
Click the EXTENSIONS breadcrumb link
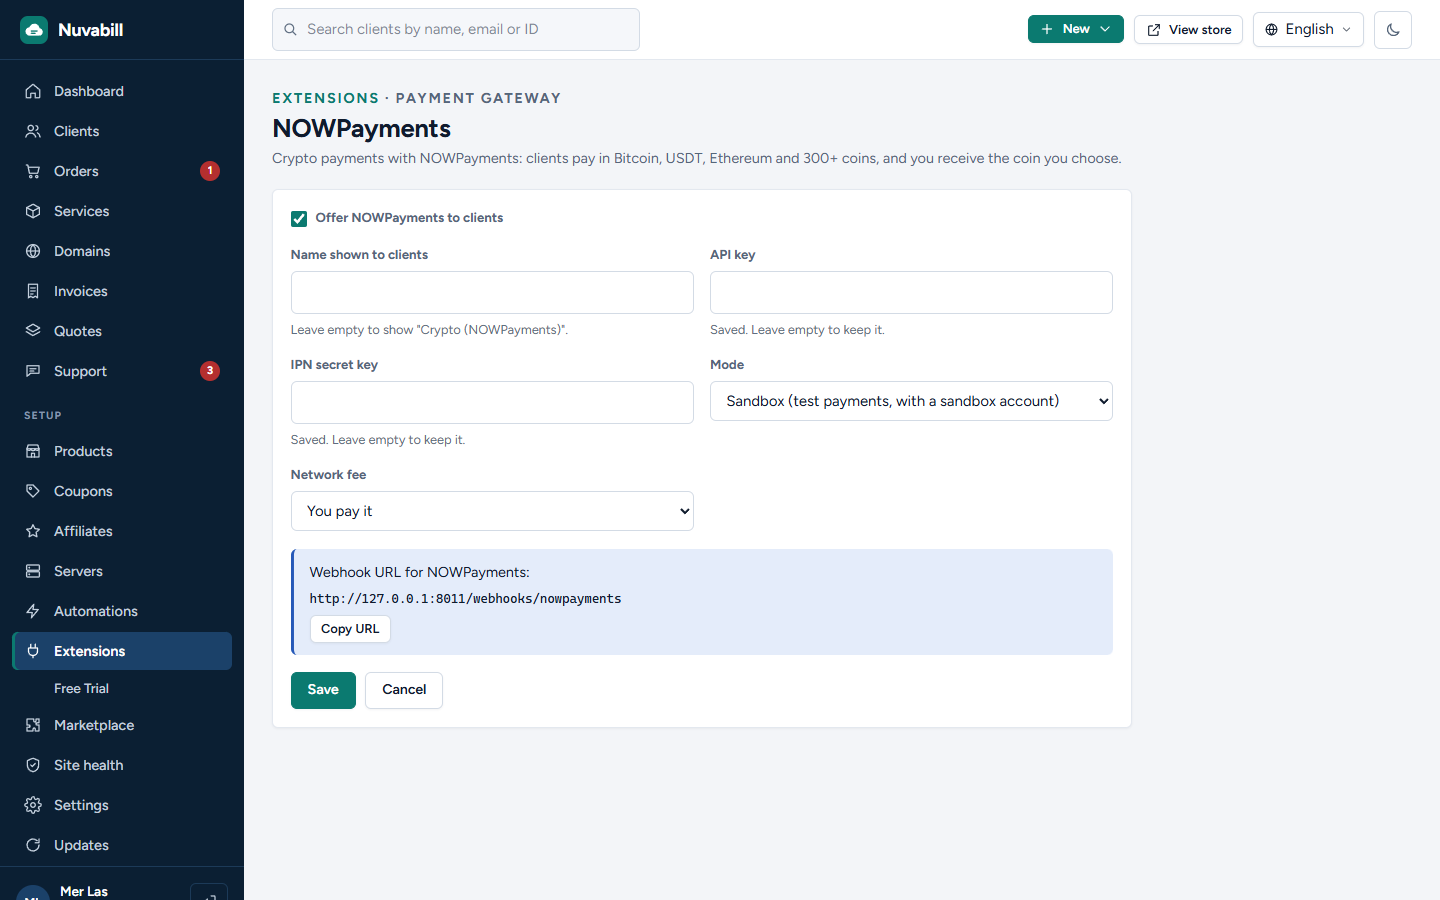pos(326,98)
